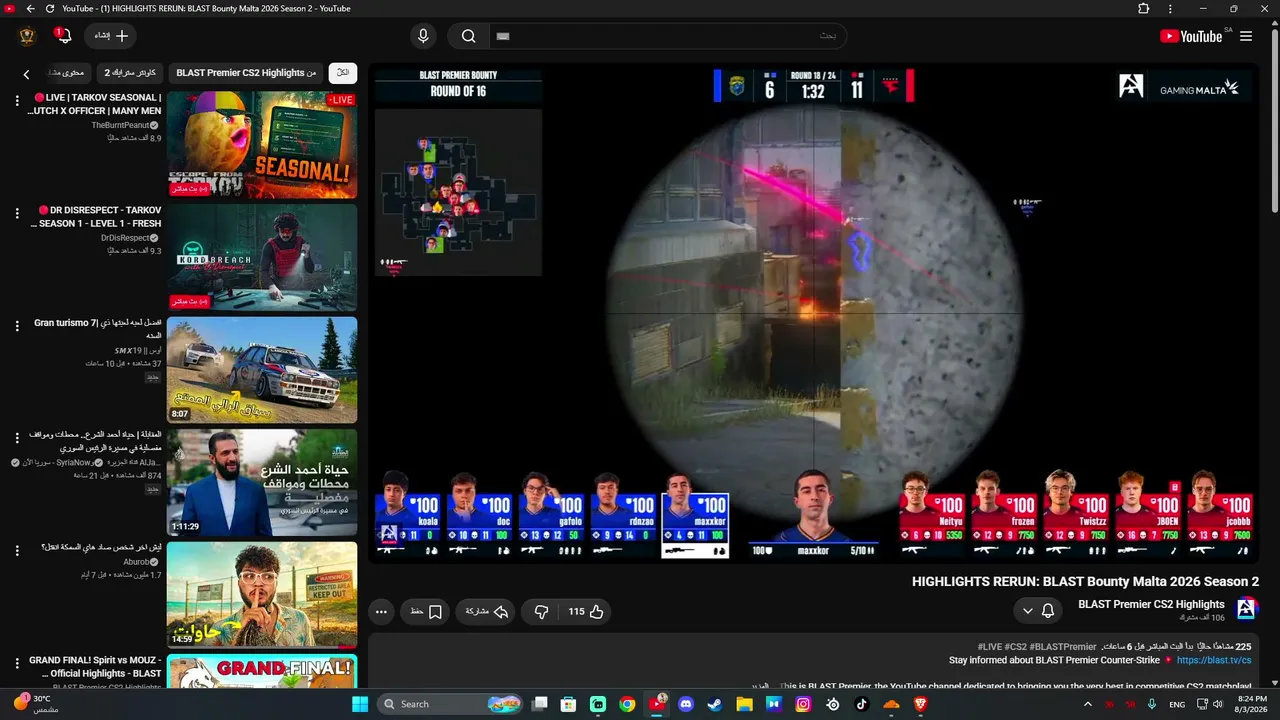Open the YouTube guide hamburger menu
Viewport: 1280px width, 720px height.
click(1246, 36)
